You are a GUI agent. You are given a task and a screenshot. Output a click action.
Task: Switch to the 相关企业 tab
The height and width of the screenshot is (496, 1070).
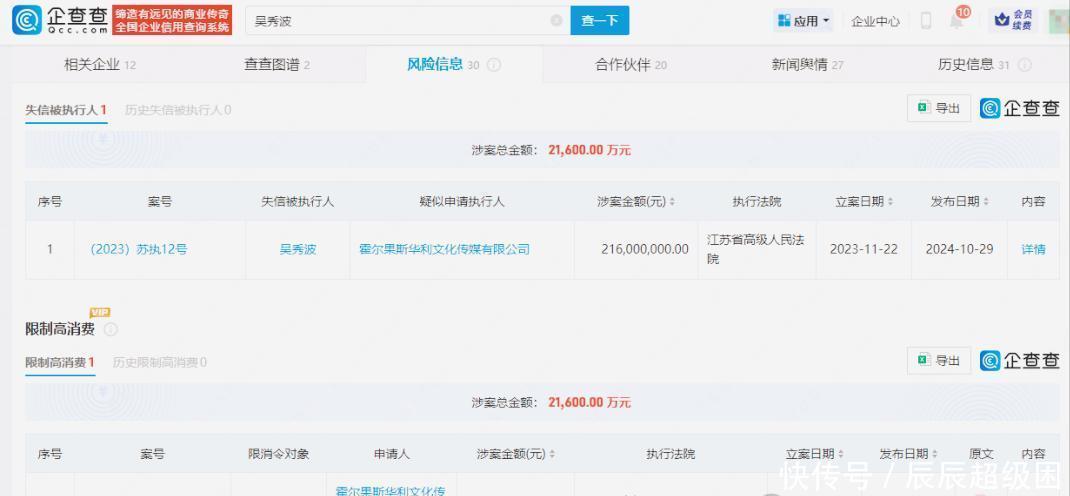(x=99, y=65)
